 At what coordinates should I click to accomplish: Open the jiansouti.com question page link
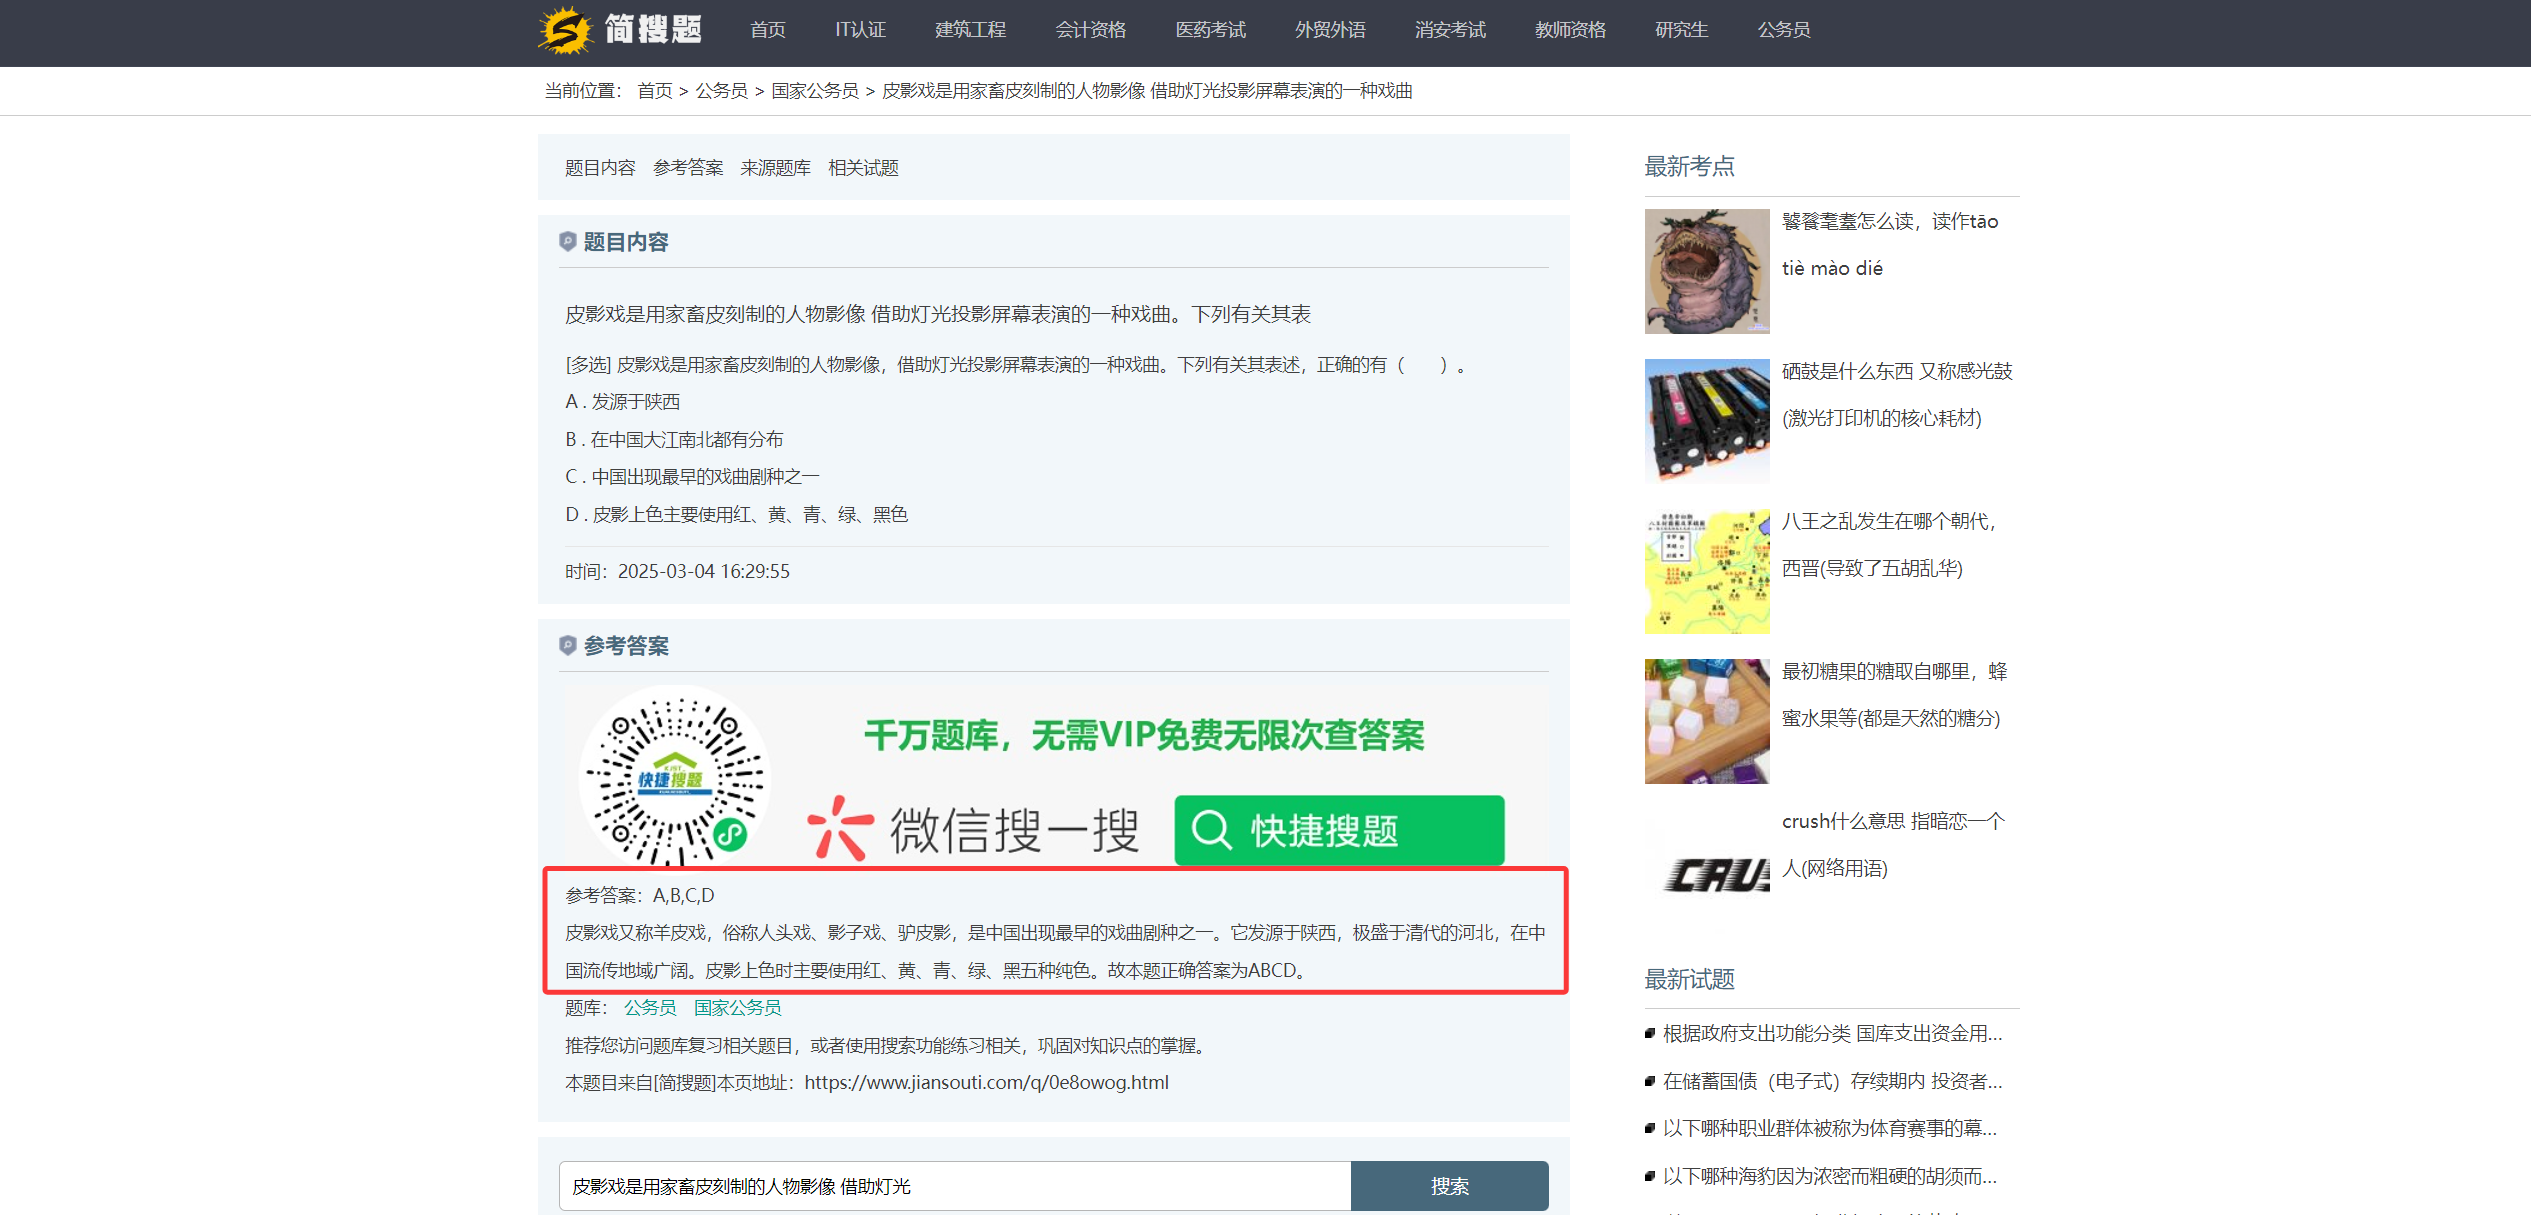[987, 1082]
